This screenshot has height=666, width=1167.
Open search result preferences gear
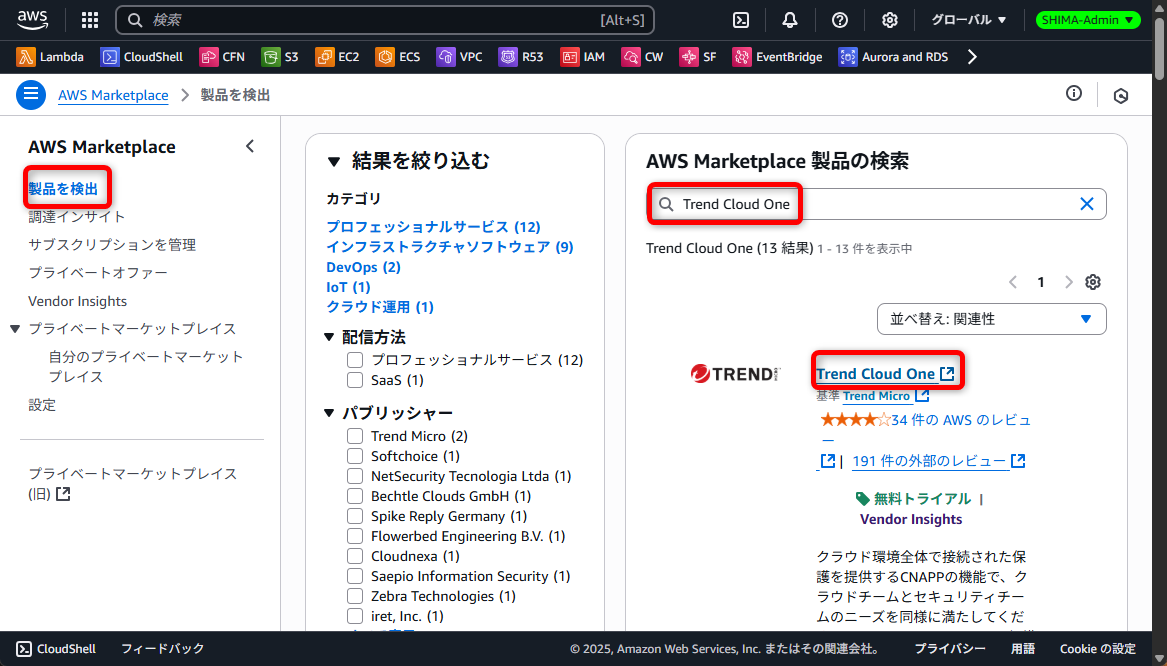tap(1093, 282)
